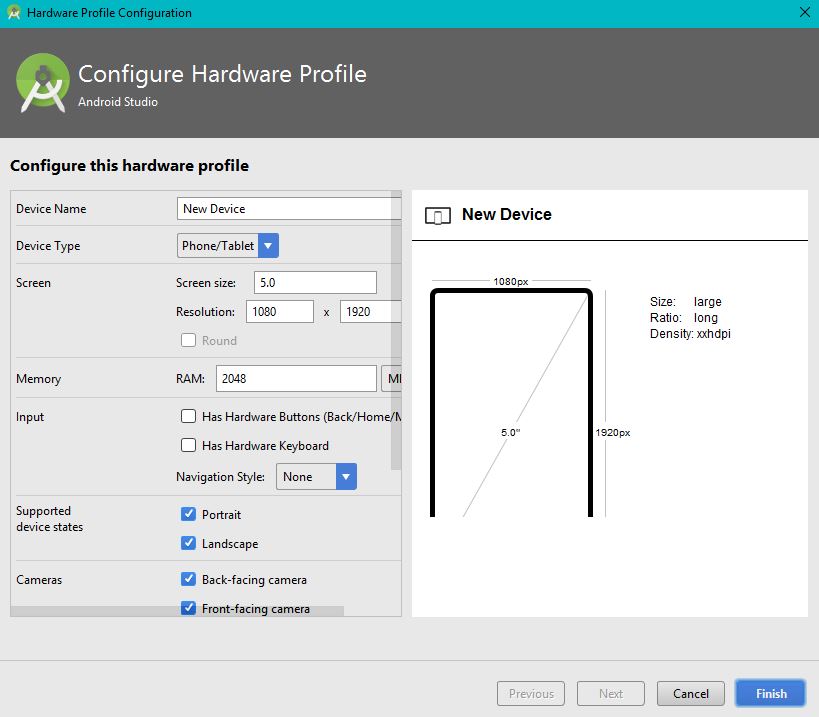The height and width of the screenshot is (717, 819).
Task: Click the 'Supported device states' label
Action: pos(50,519)
